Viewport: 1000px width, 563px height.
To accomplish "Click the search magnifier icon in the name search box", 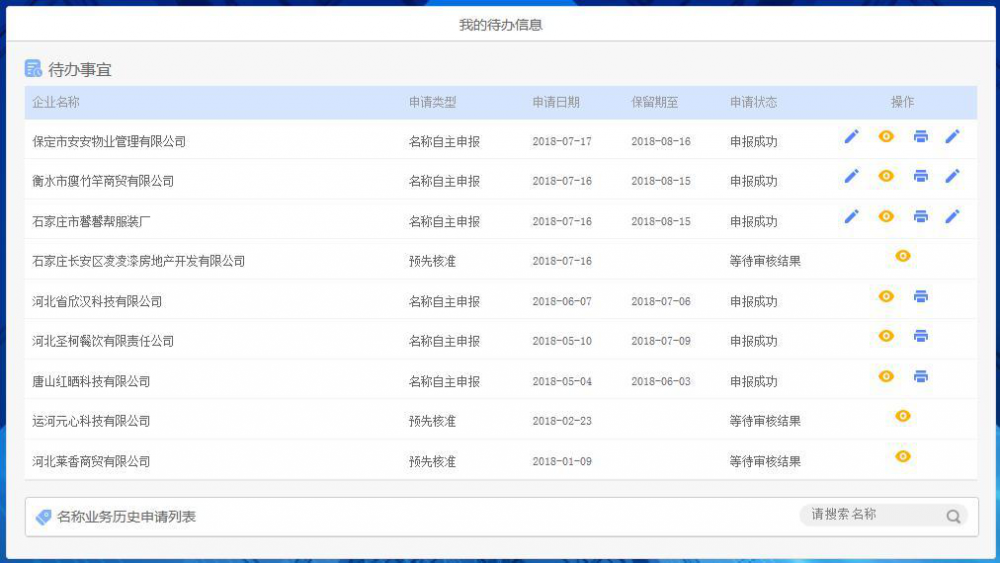I will (x=953, y=516).
